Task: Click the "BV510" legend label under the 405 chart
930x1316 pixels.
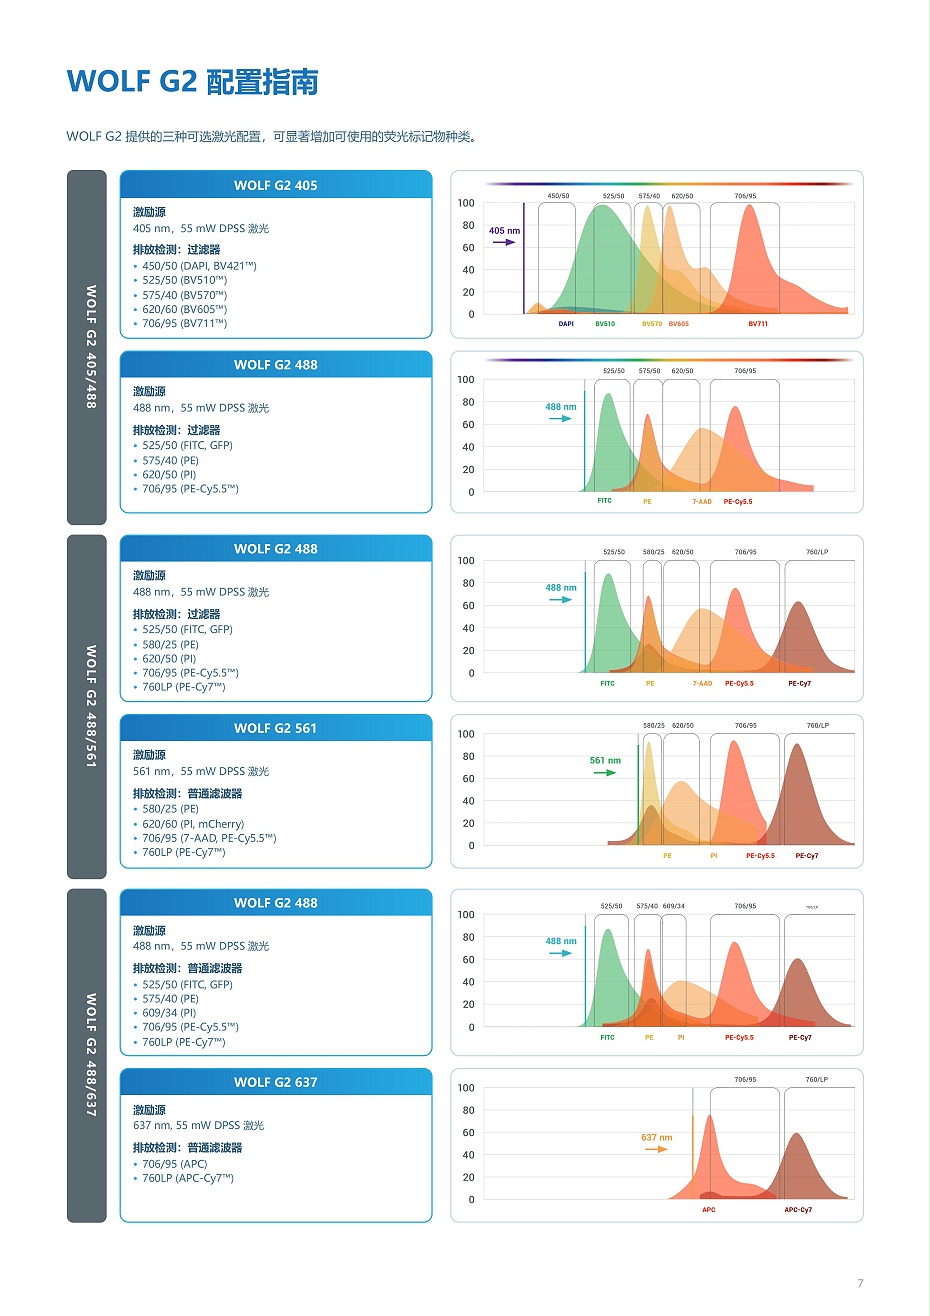Action: pos(605,324)
